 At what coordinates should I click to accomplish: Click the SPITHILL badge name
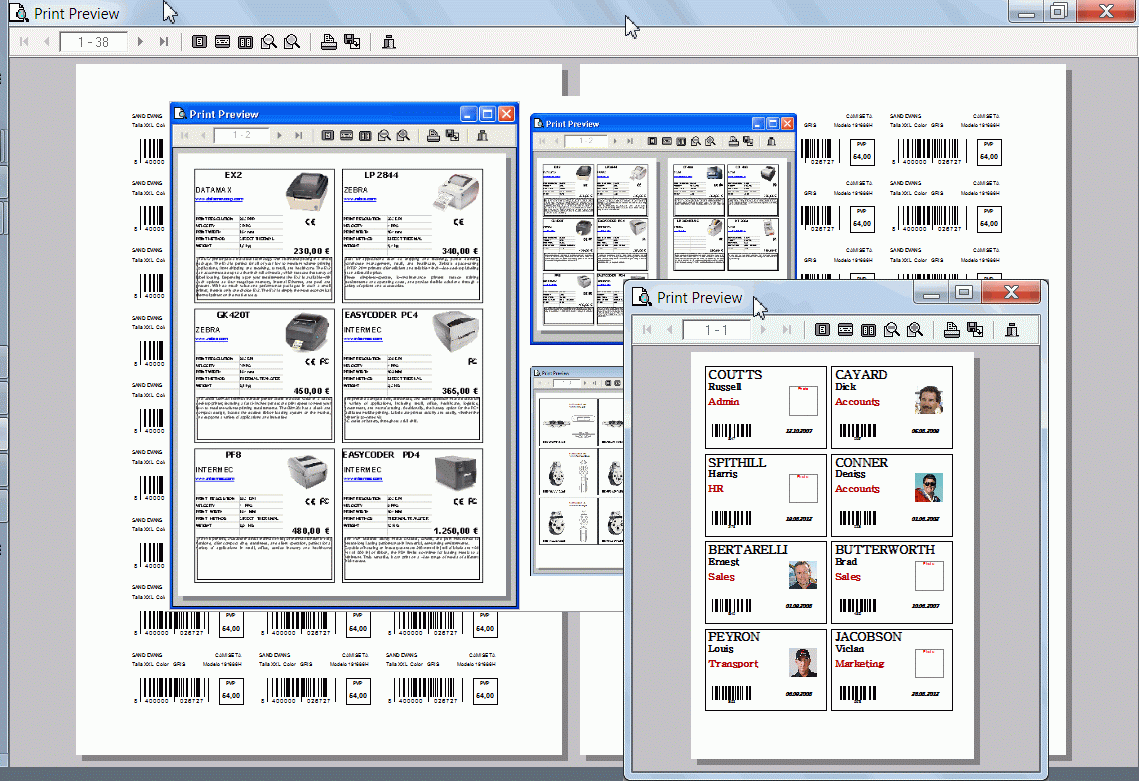pyautogui.click(x=737, y=463)
